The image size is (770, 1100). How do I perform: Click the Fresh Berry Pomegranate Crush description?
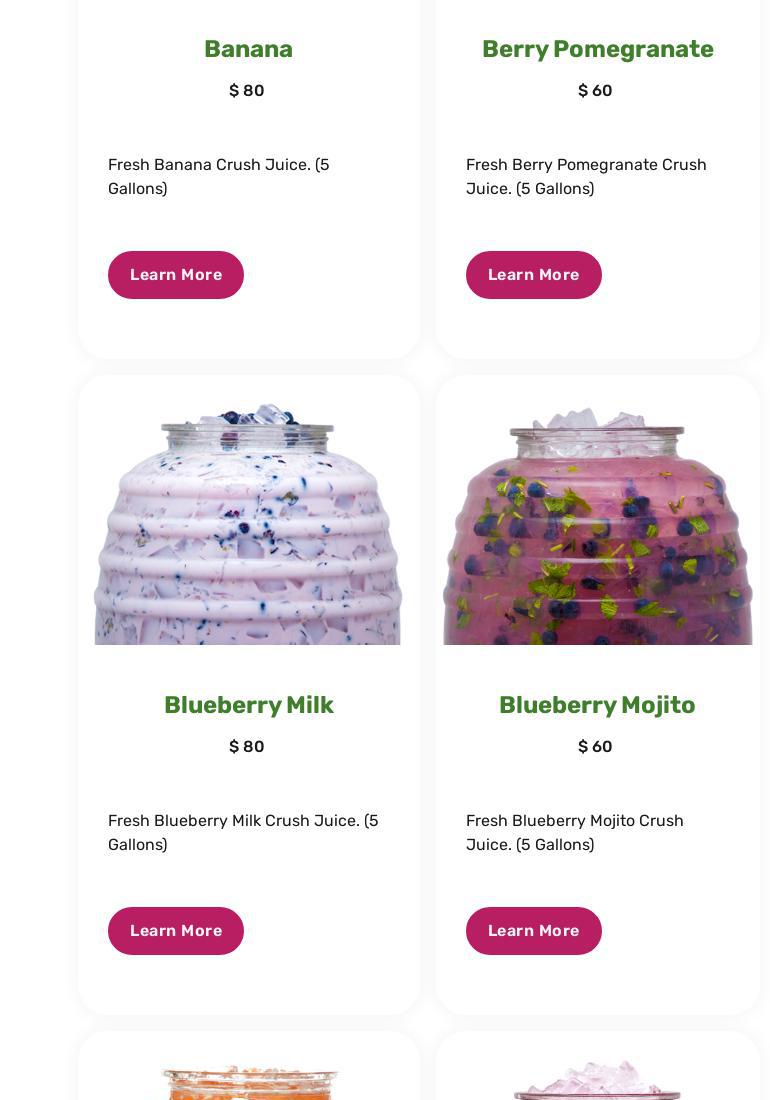click(x=586, y=176)
